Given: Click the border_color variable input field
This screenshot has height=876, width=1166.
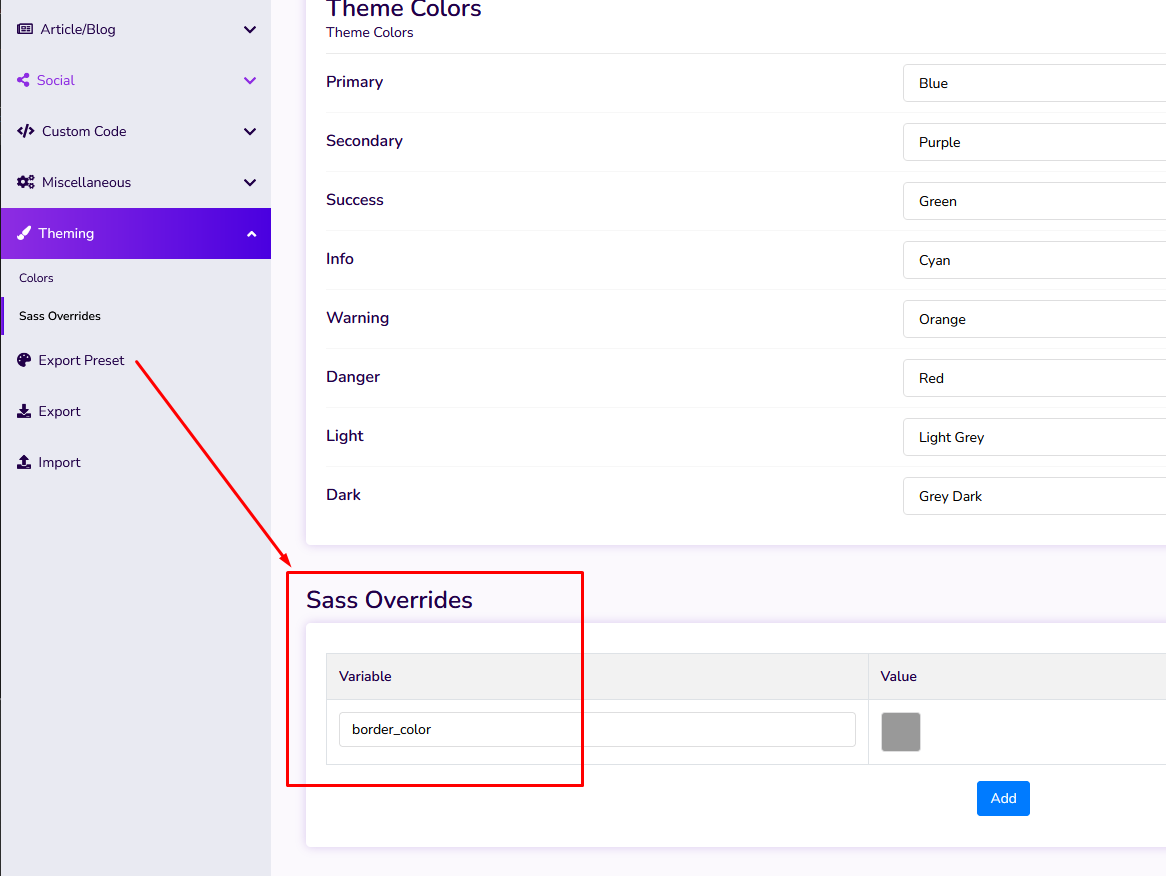Looking at the screenshot, I should pos(597,730).
